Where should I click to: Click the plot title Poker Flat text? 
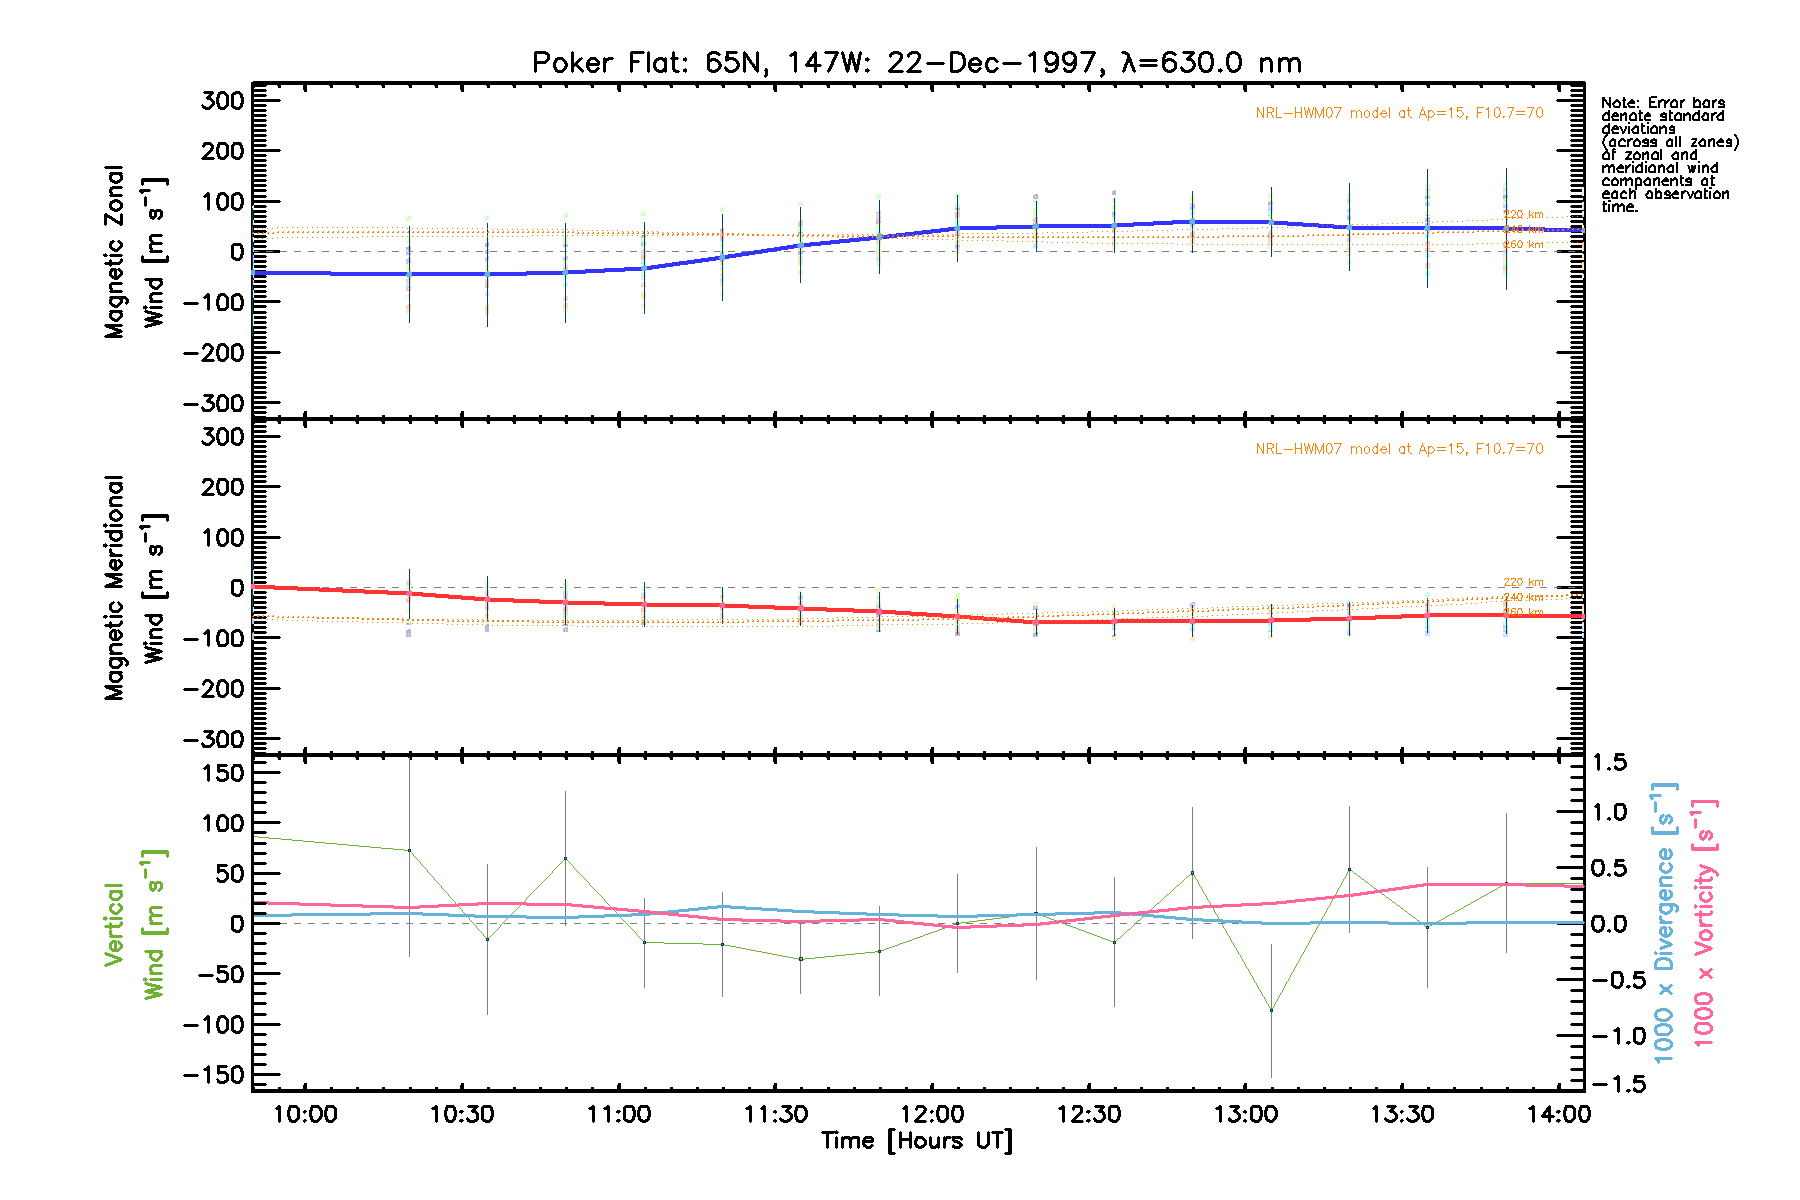tap(916, 63)
